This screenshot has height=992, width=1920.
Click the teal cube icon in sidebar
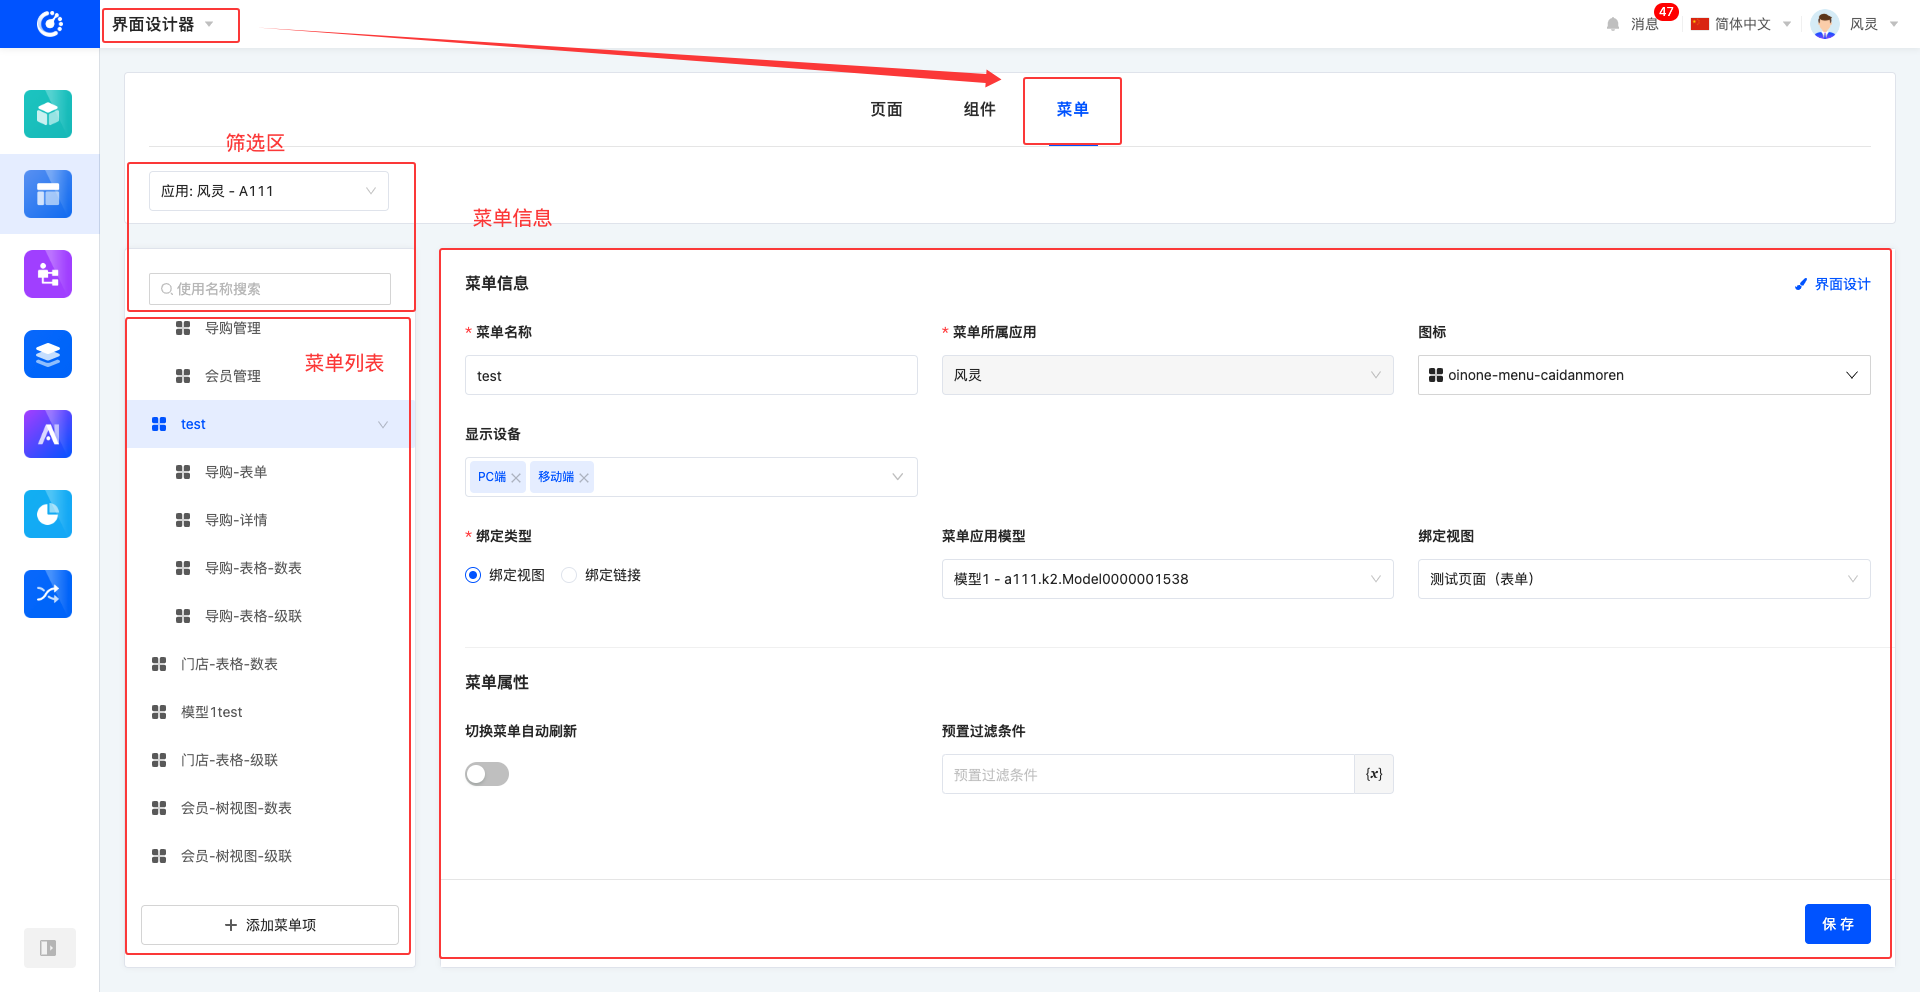[48, 114]
